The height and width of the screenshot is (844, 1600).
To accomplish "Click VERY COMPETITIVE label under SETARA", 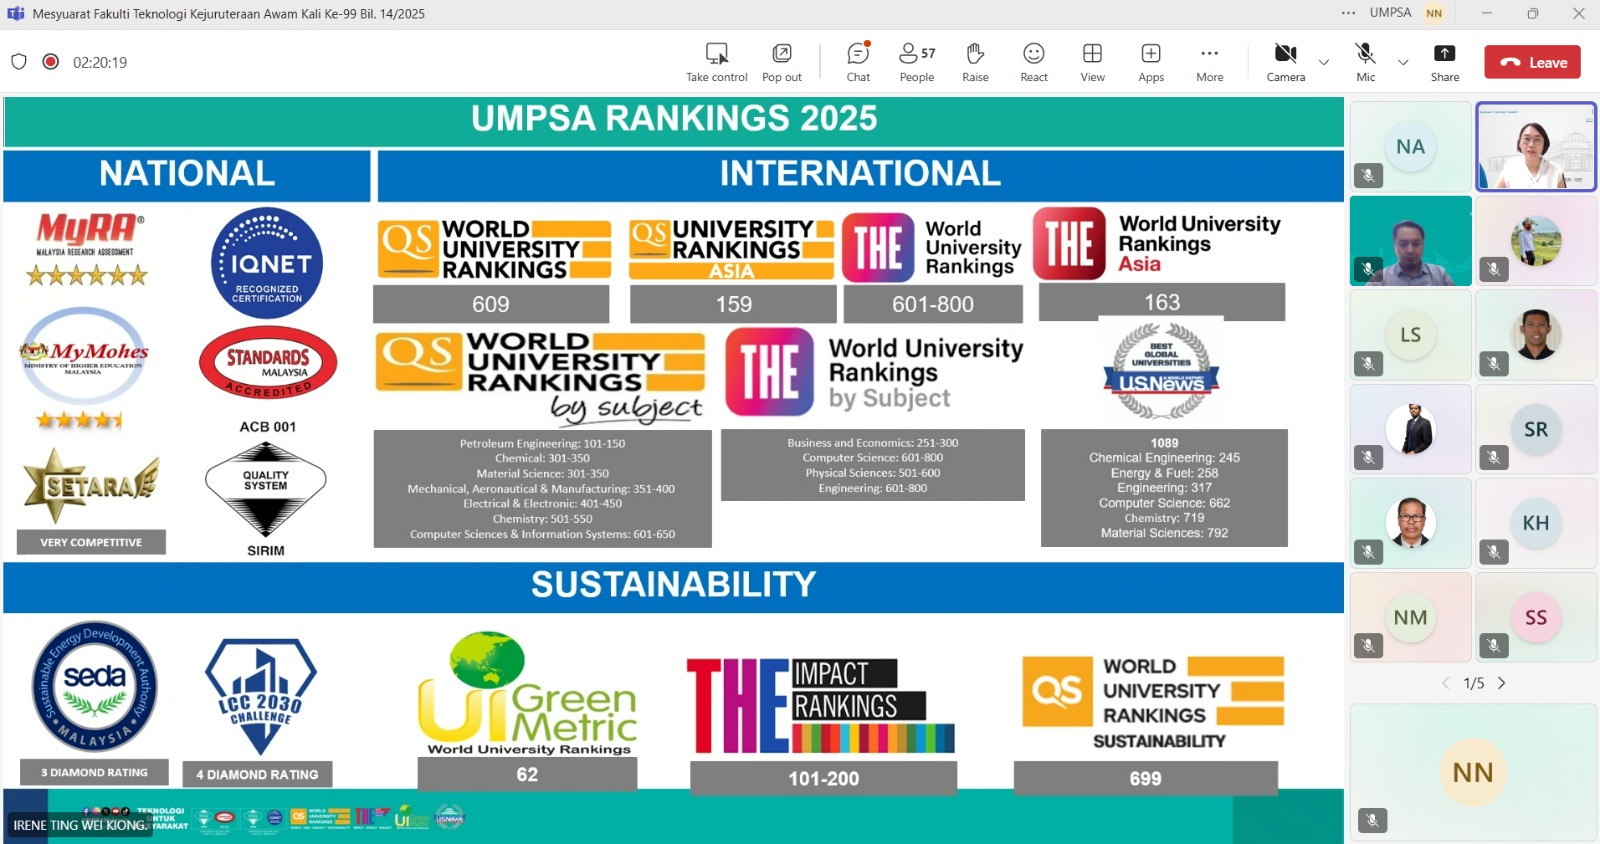I will (91, 542).
